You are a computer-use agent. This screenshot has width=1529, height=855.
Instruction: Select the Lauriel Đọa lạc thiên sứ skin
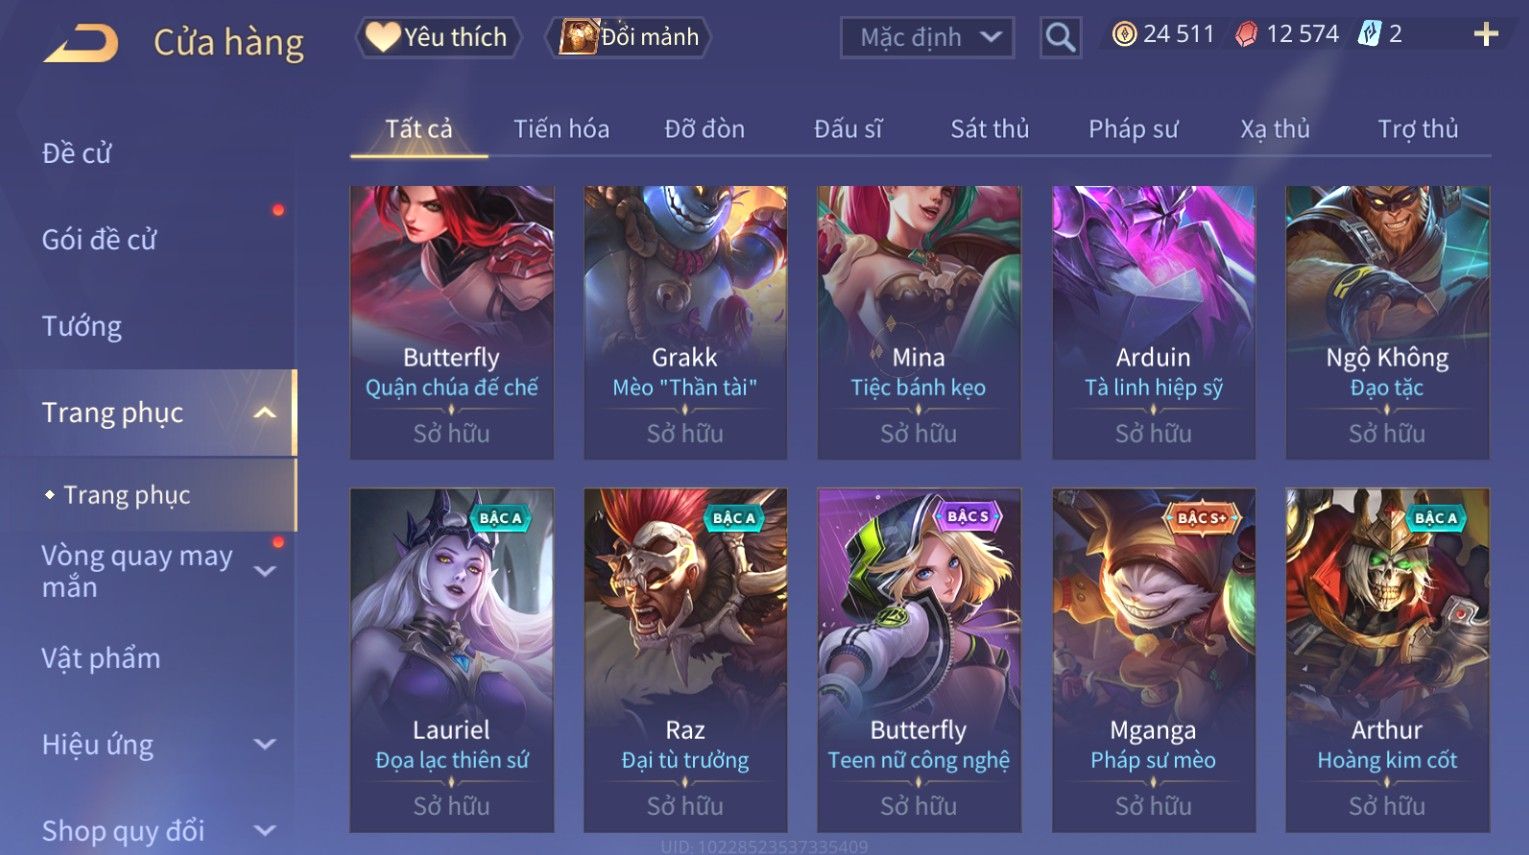click(451, 660)
